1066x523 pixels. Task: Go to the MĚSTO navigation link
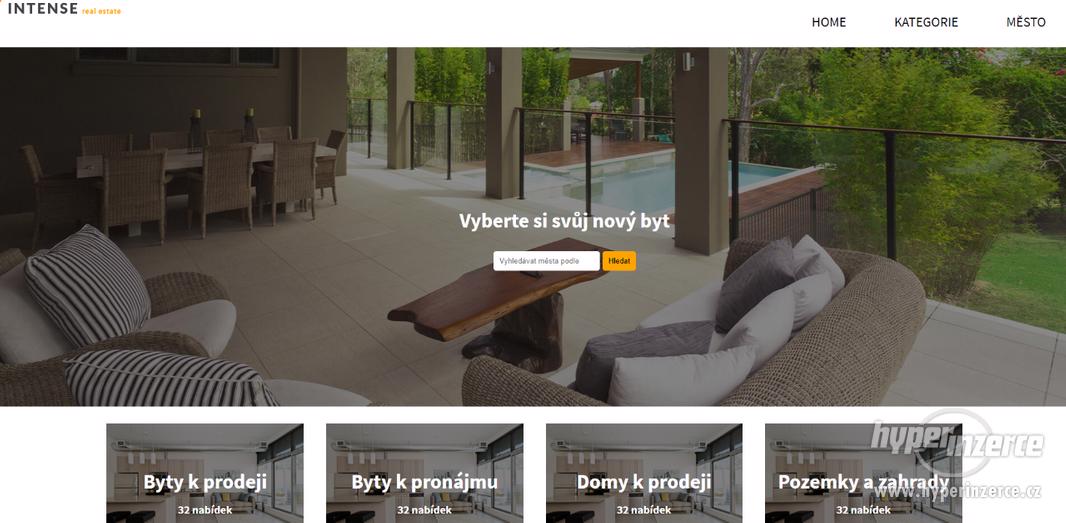(x=1026, y=22)
